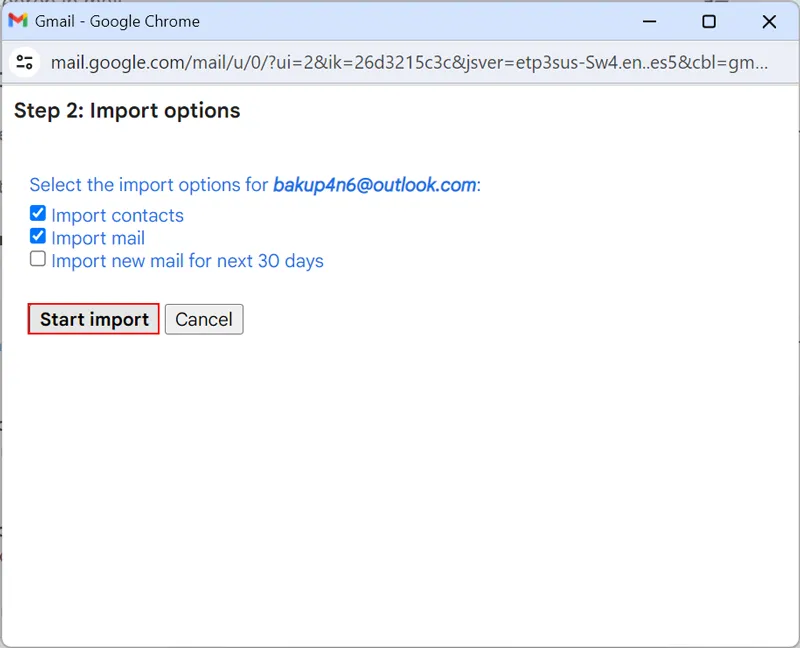Close the Gmail import popup window

pyautogui.click(x=769, y=21)
